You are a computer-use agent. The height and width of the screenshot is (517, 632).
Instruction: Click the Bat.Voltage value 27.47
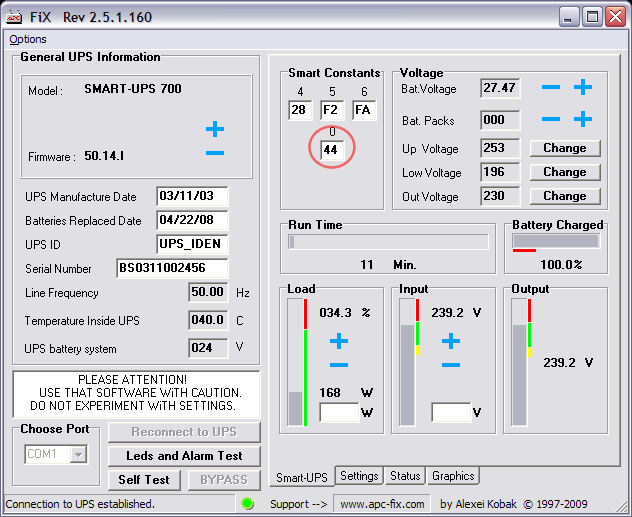coord(500,88)
